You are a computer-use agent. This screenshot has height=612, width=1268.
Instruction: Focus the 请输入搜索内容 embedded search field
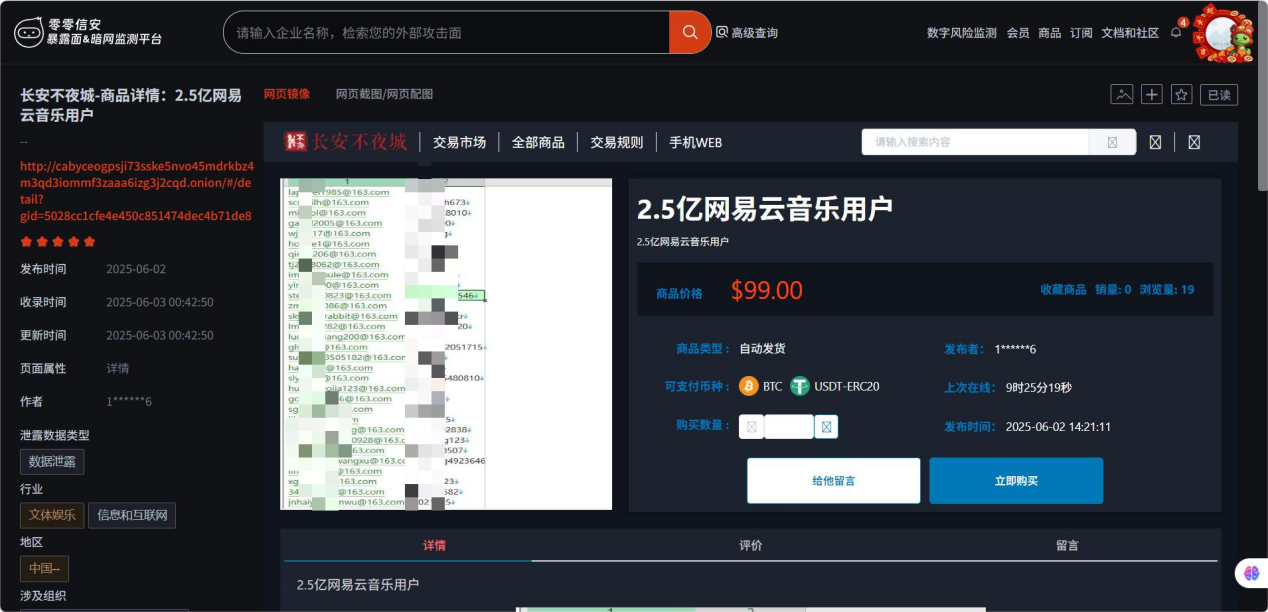[976, 142]
